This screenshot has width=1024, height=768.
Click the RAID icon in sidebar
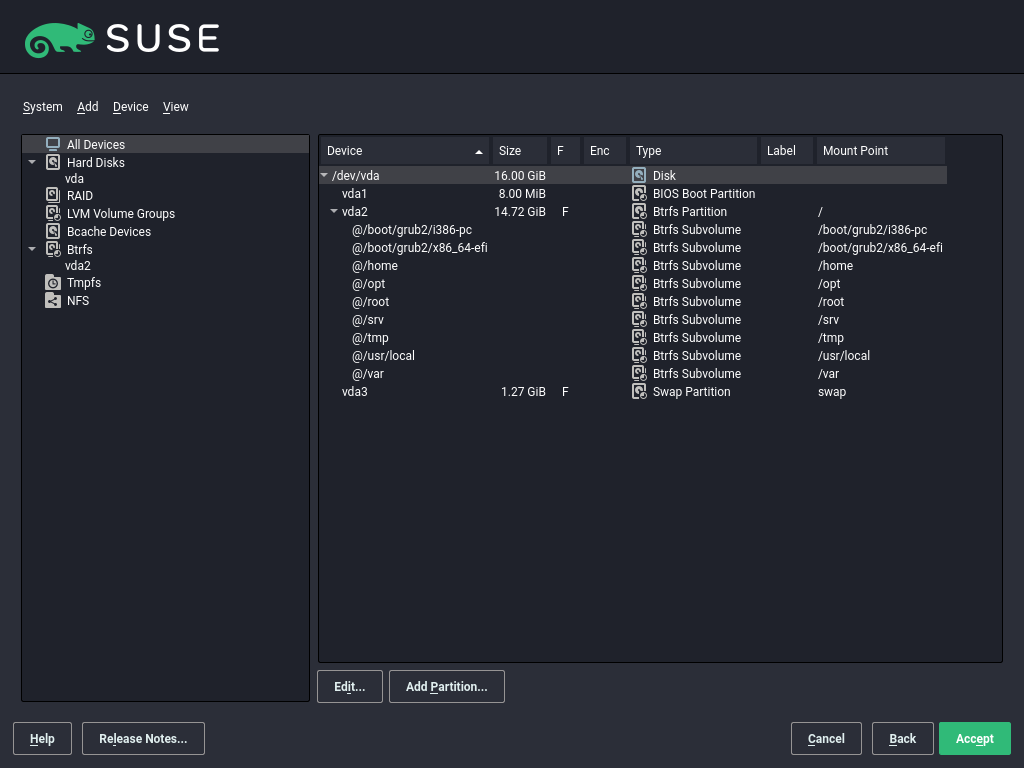point(53,196)
